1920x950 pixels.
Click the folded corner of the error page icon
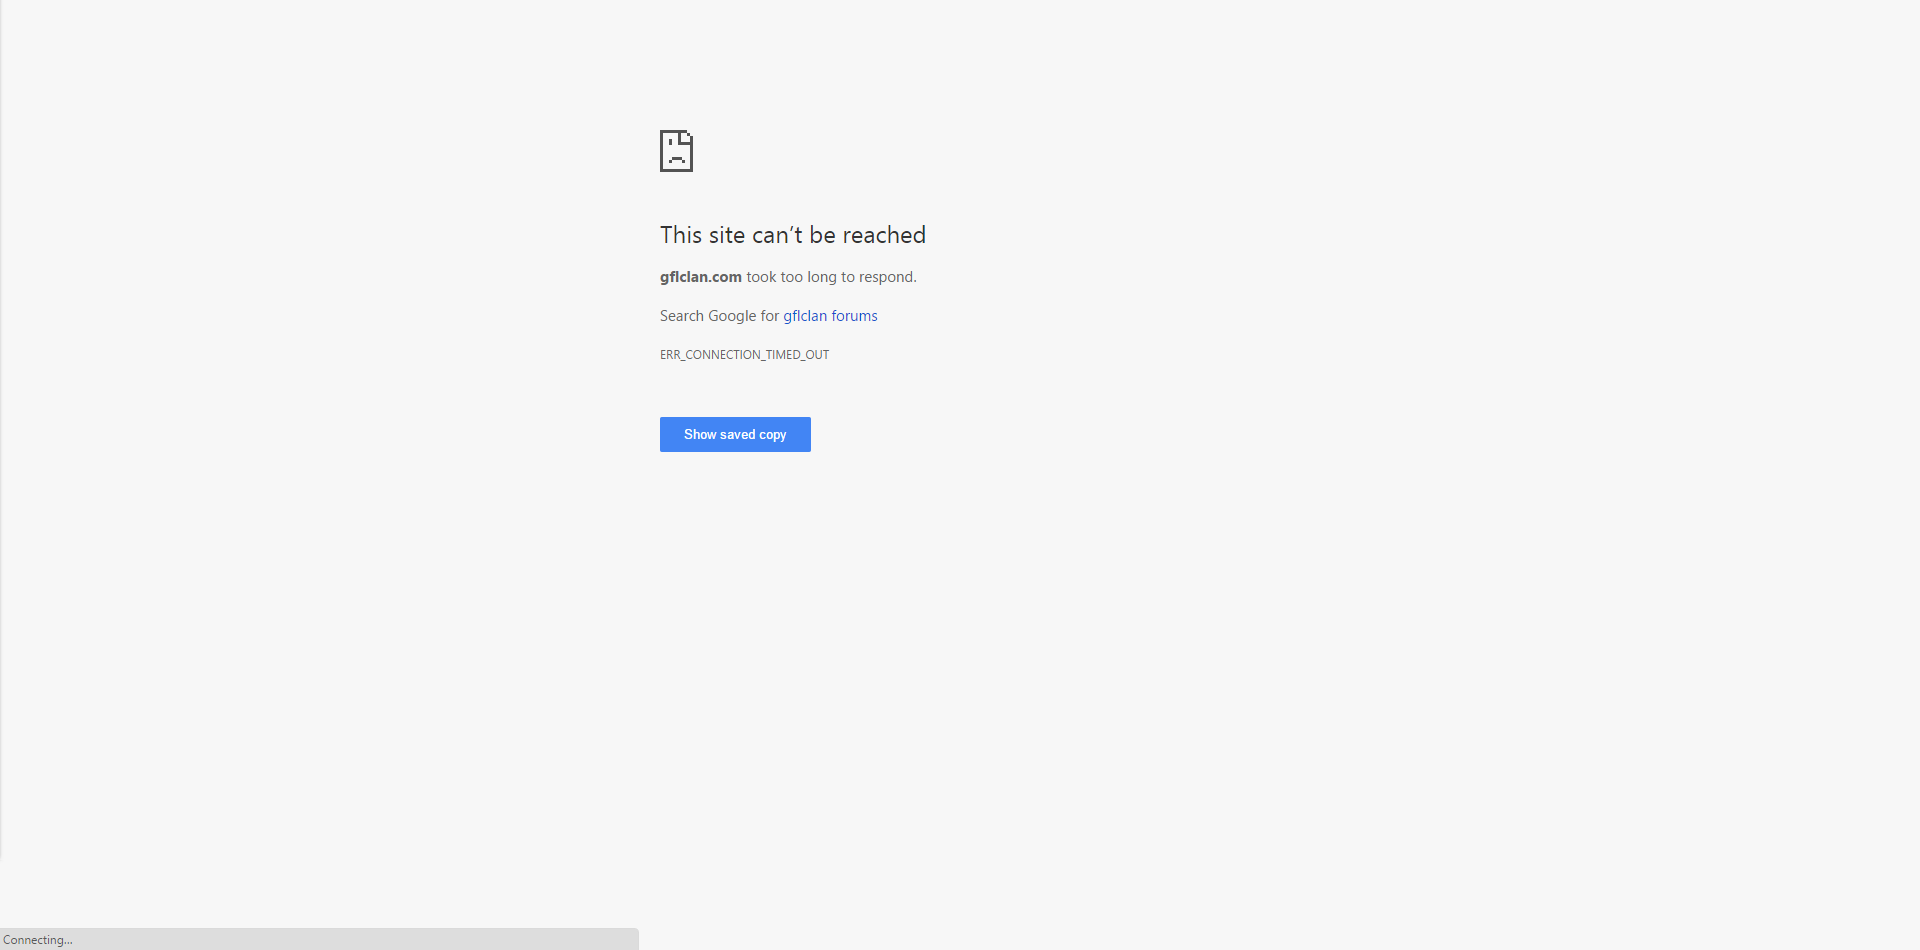pyautogui.click(x=686, y=136)
